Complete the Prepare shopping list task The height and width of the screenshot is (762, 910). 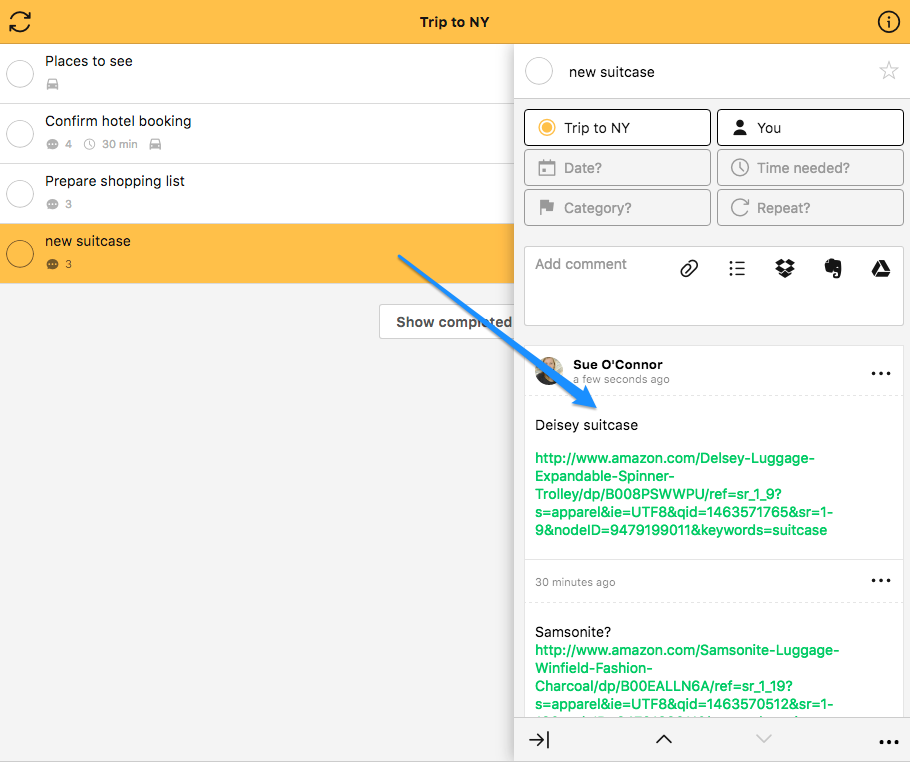(20, 194)
